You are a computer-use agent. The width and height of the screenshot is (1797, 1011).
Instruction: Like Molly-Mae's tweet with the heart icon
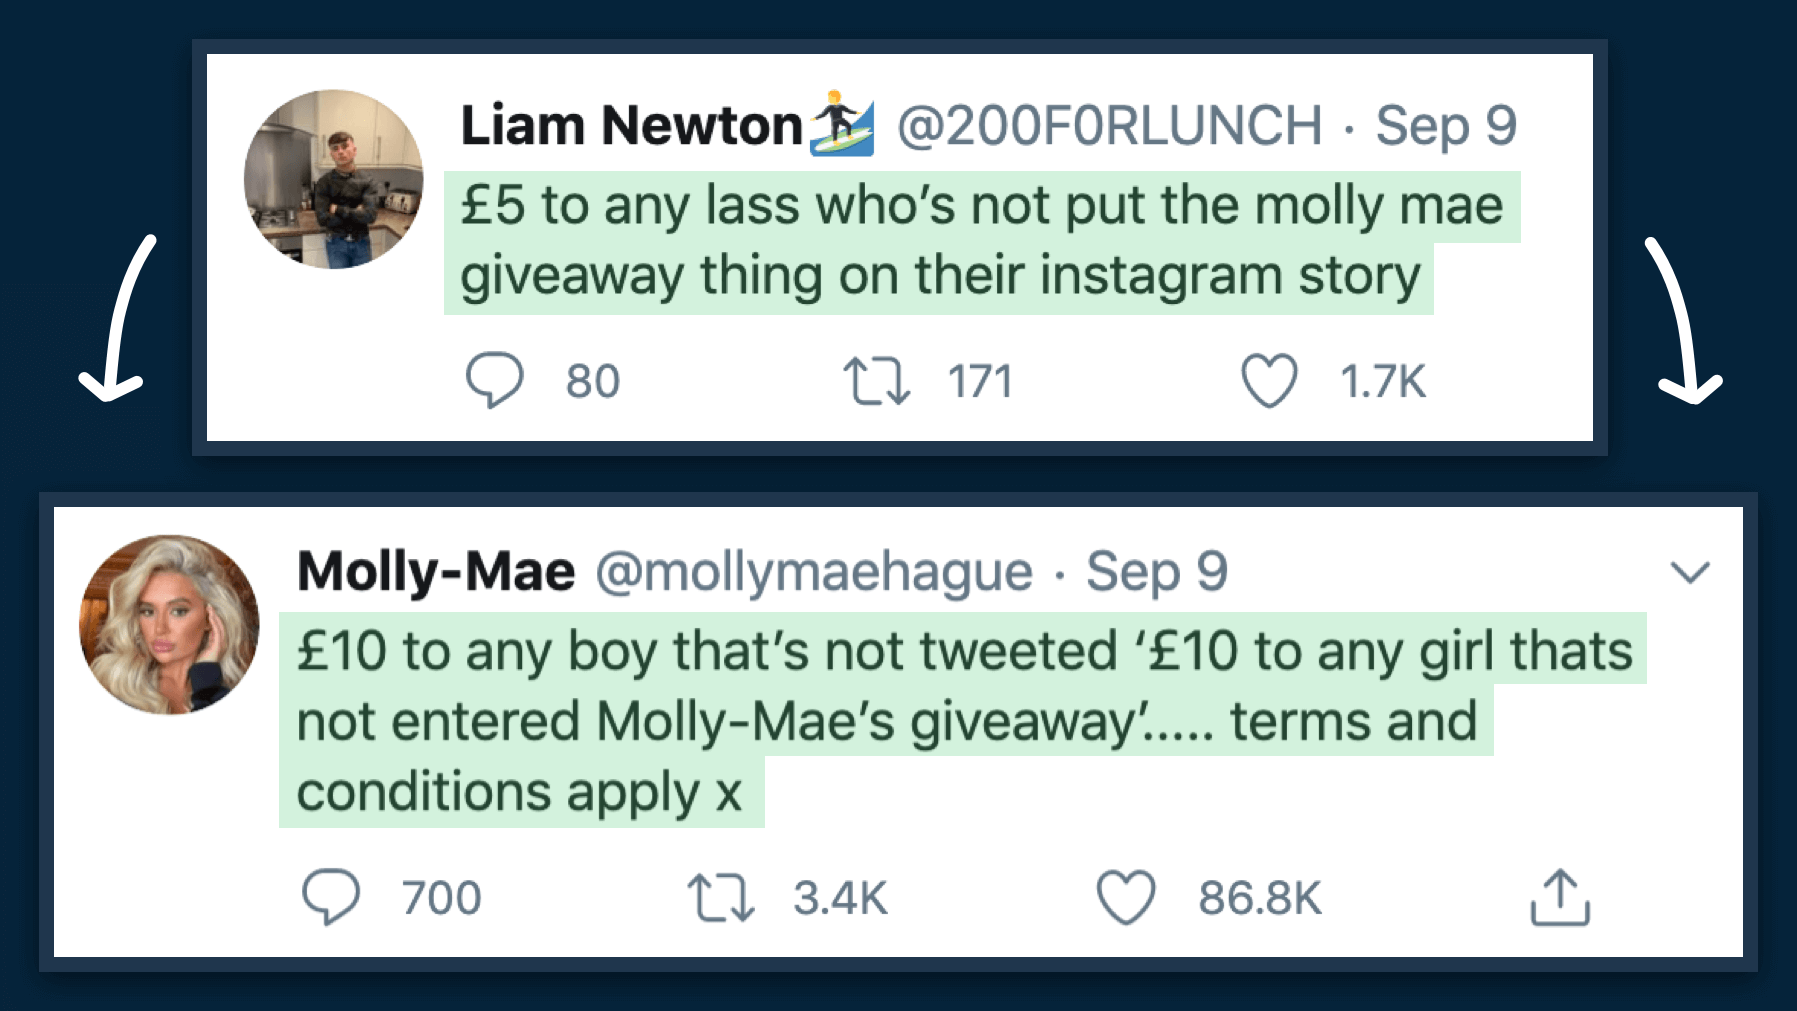click(1126, 896)
